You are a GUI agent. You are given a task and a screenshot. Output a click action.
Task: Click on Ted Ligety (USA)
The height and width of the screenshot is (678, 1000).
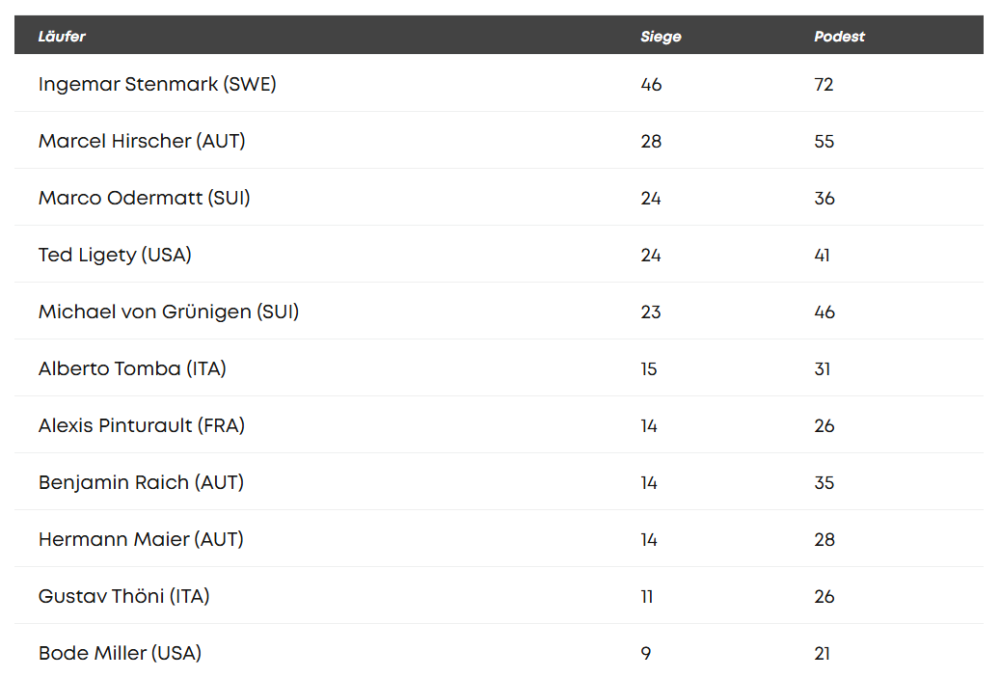(115, 255)
